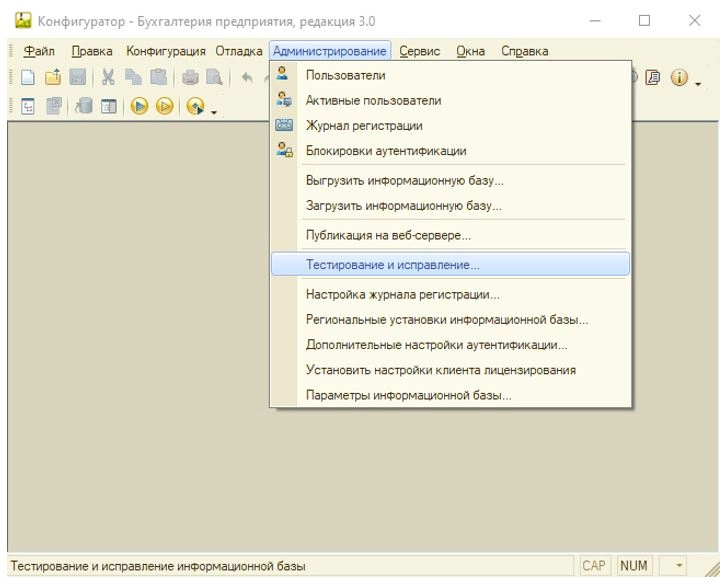This screenshot has height=582, width=727.
Task: Choose Загрузить информационную базу...
Action: (x=450, y=205)
